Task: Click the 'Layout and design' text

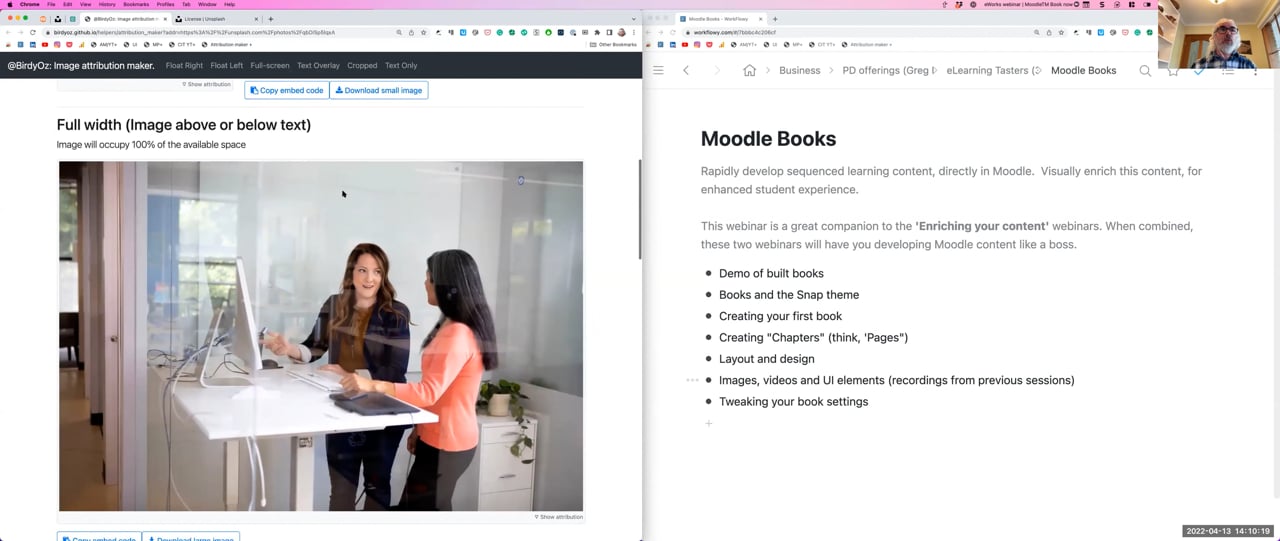Action: click(766, 359)
